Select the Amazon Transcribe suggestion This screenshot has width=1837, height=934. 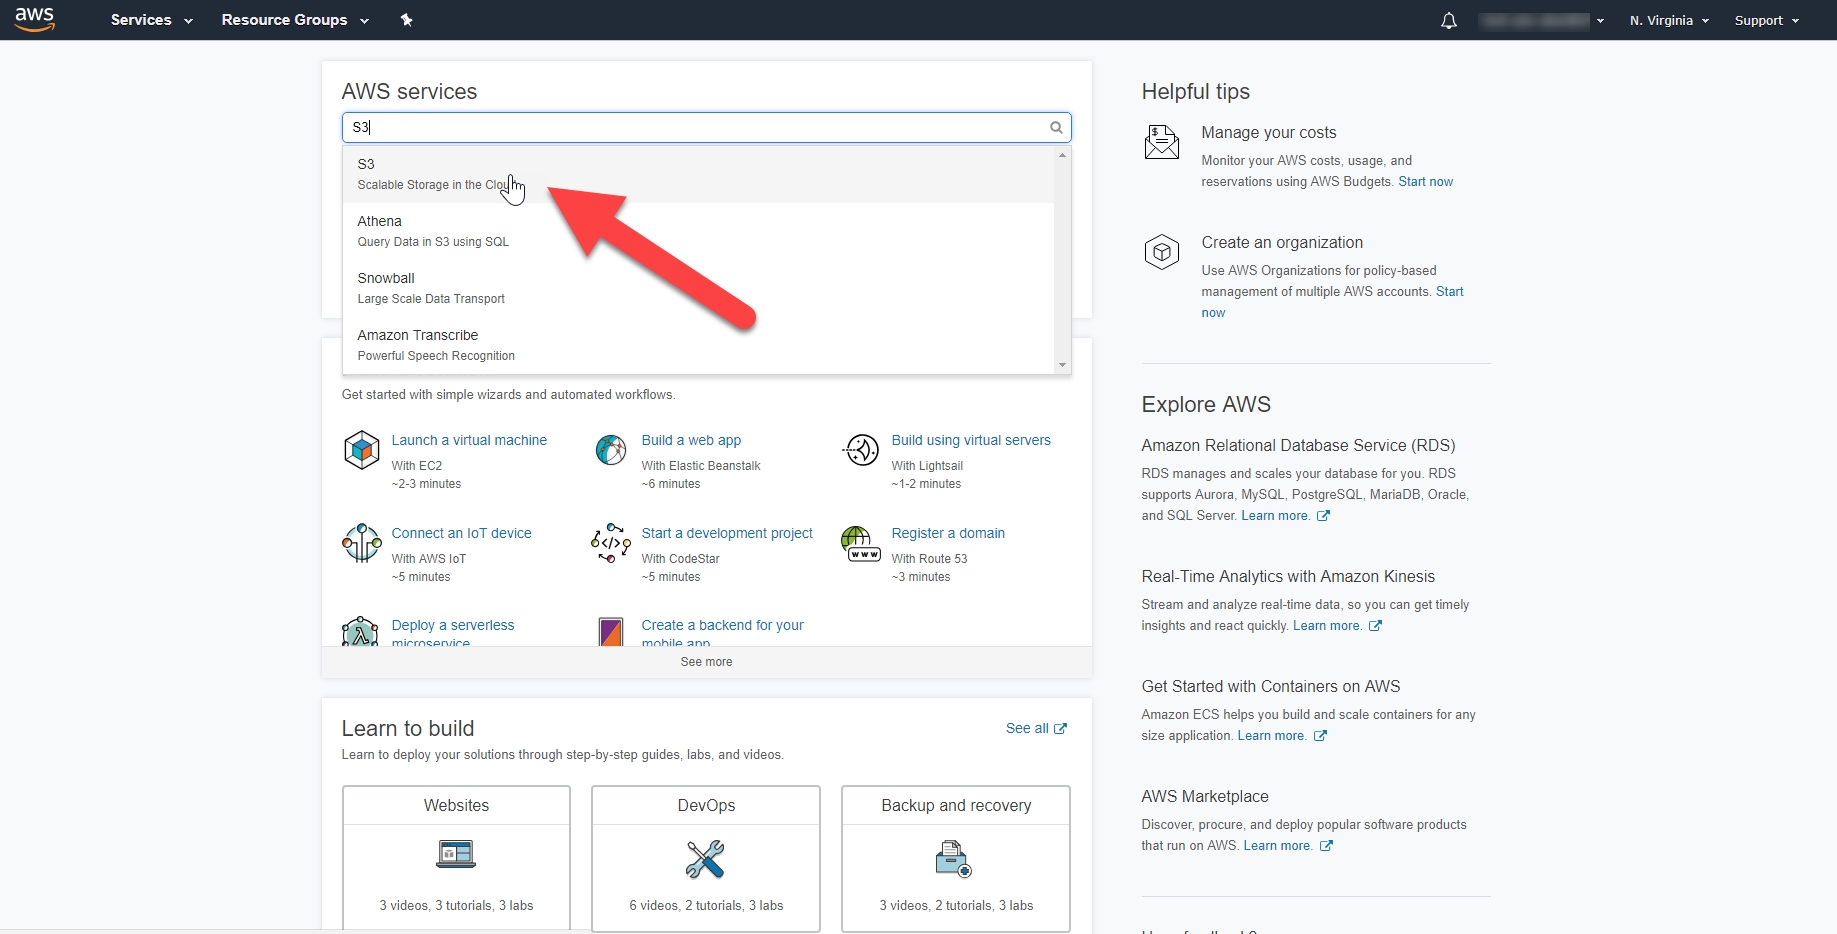tap(698, 345)
